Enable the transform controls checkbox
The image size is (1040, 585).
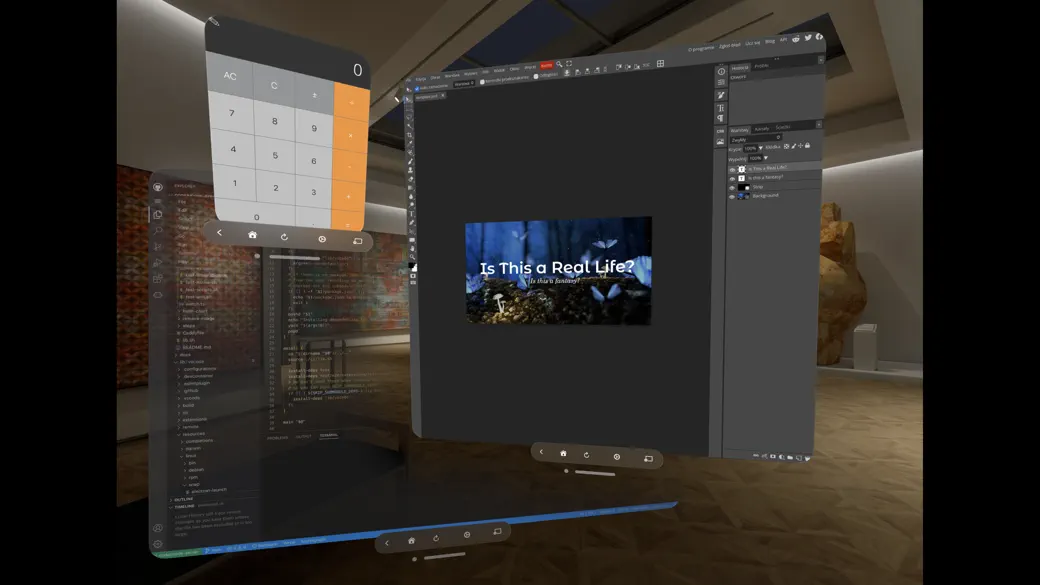click(x=482, y=82)
